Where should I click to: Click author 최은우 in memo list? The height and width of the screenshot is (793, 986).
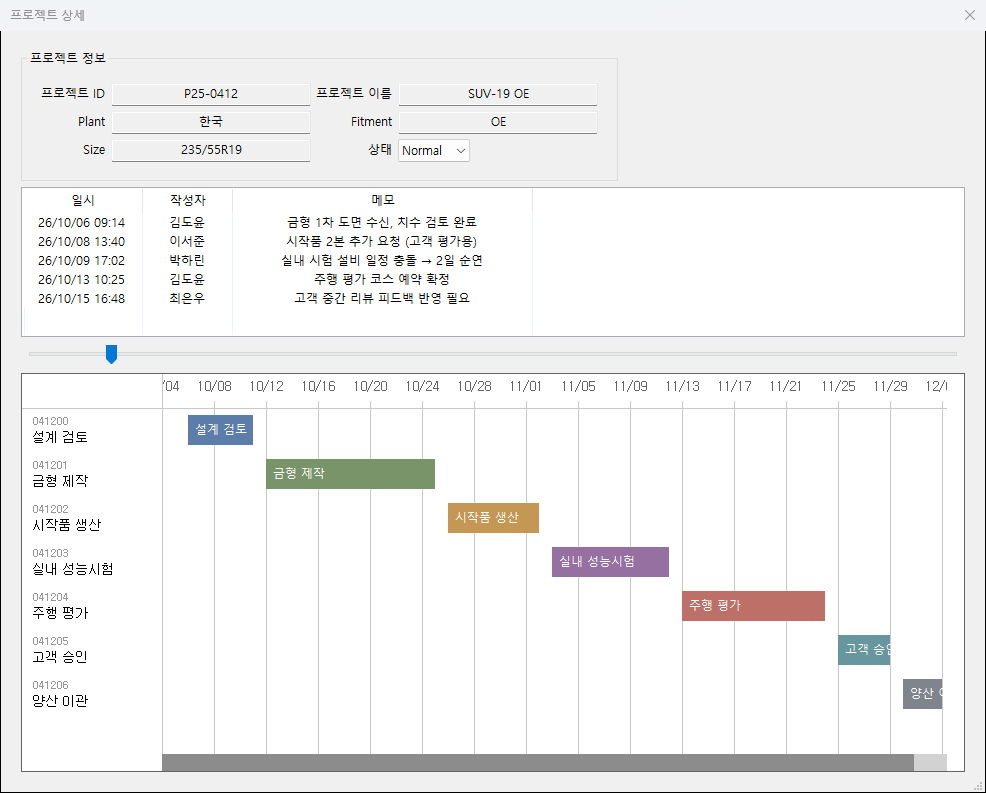tap(187, 299)
